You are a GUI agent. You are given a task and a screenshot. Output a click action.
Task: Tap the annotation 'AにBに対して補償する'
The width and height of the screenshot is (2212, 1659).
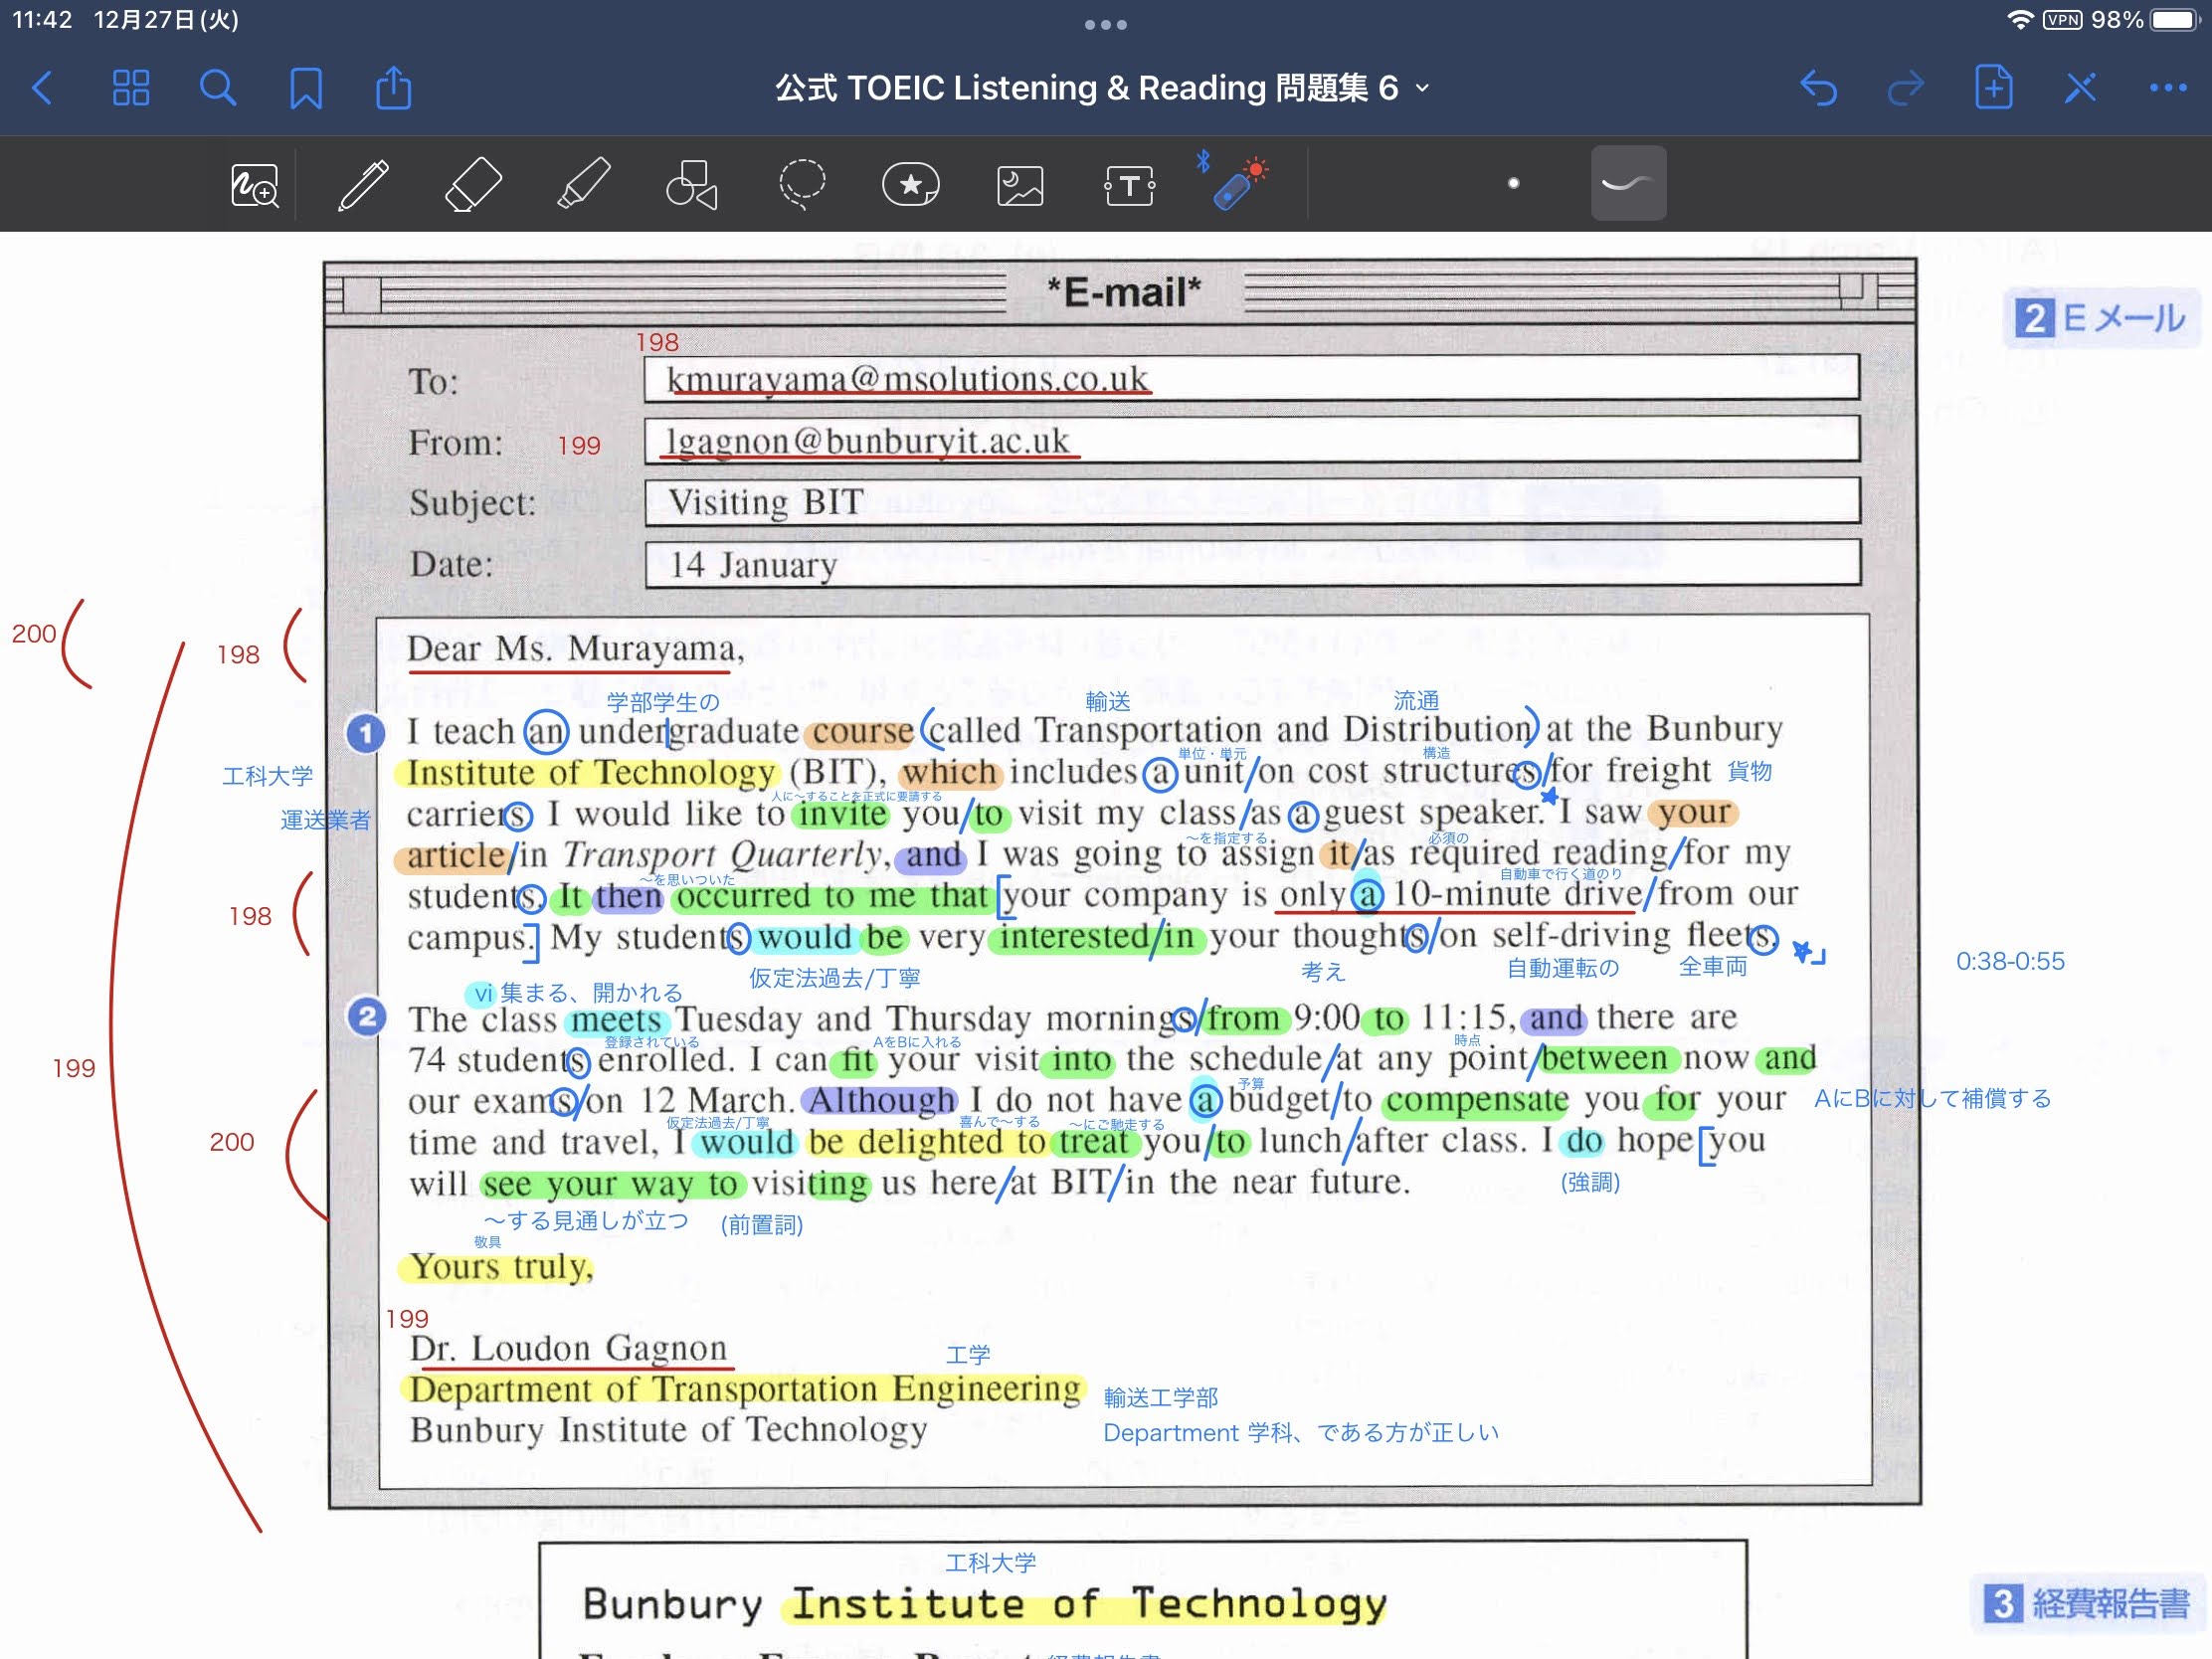[x=1932, y=1098]
